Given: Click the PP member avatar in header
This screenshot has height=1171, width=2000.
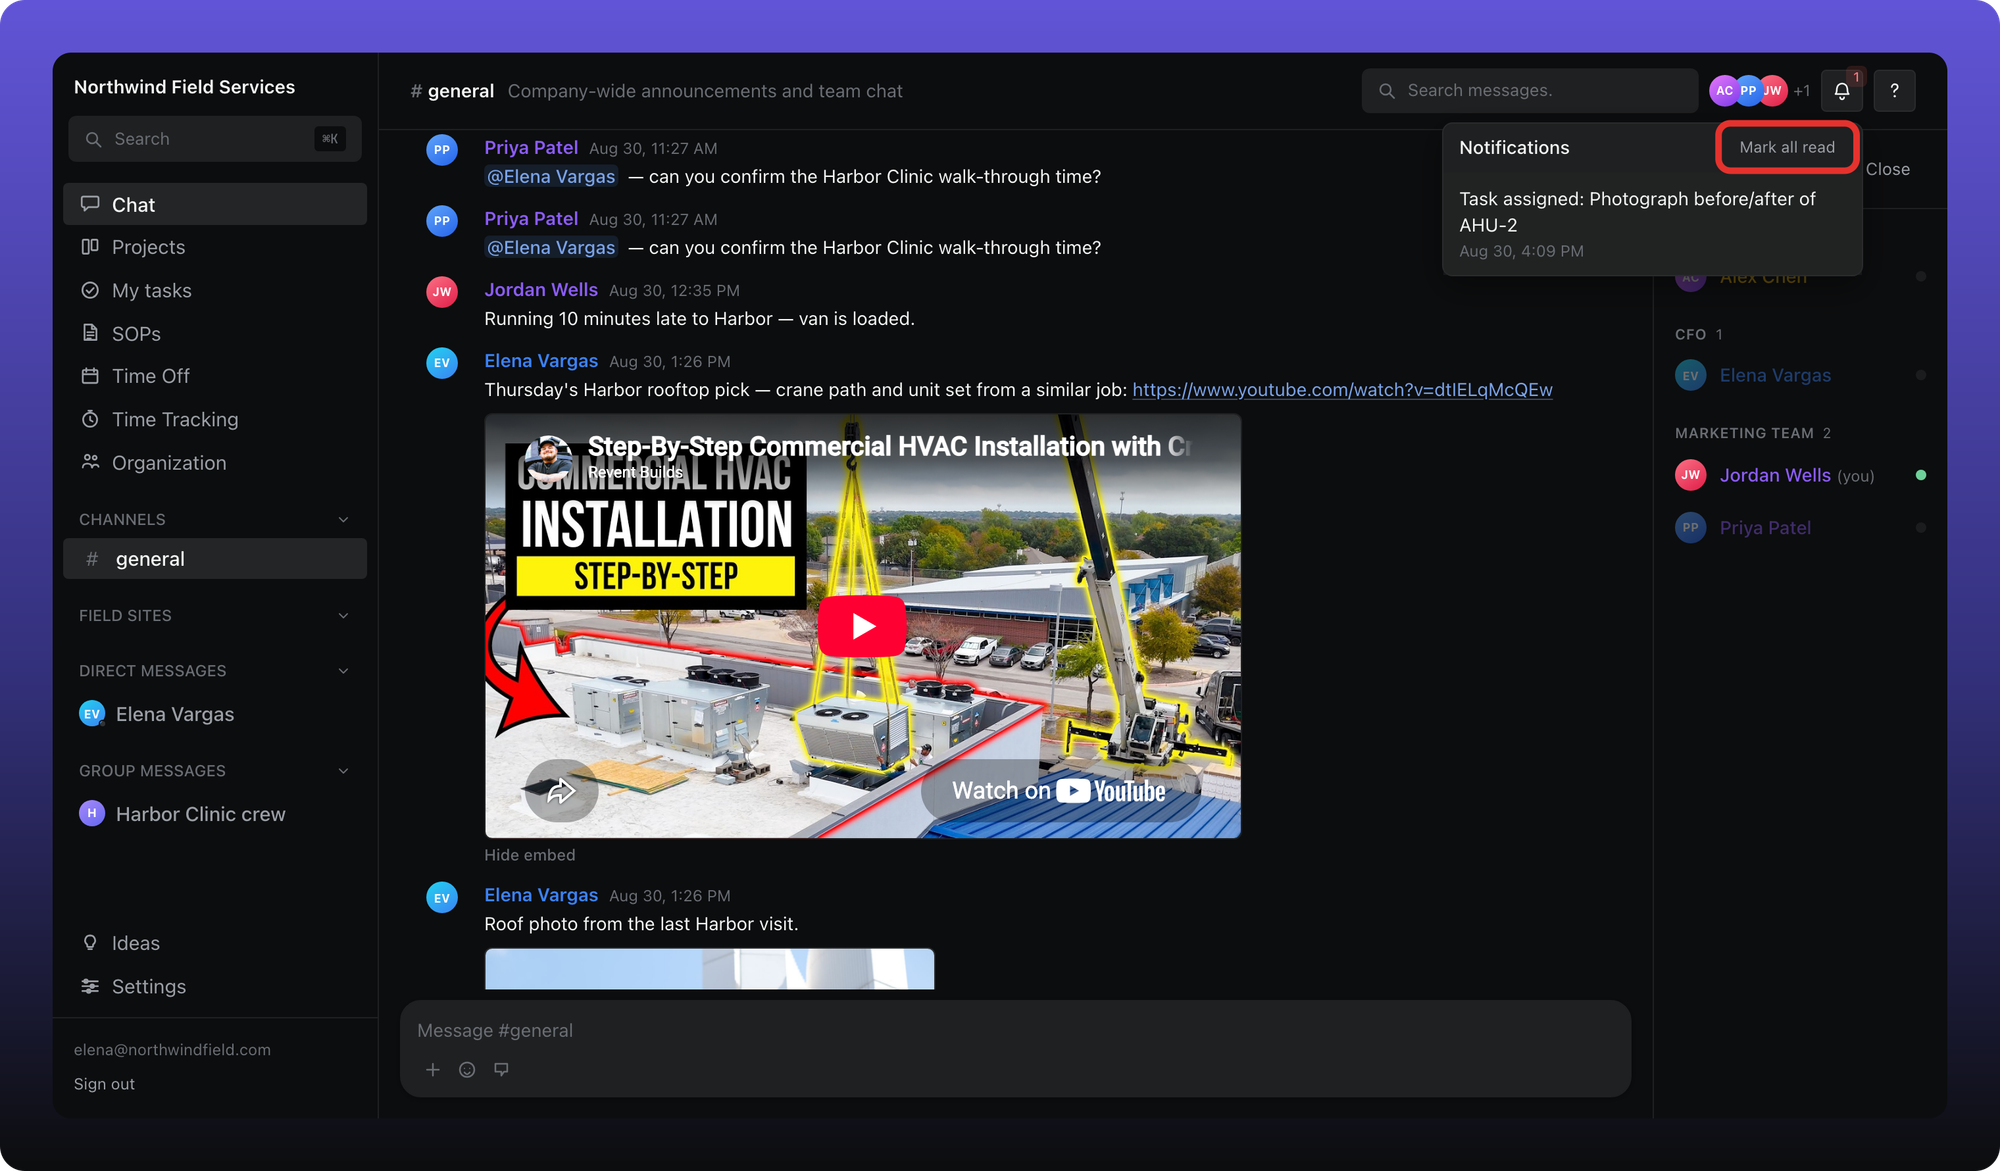Looking at the screenshot, I should click(x=1748, y=91).
